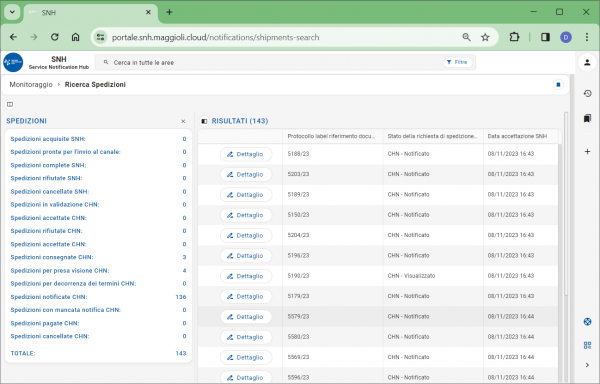
Task: Bookmark this tab with the star icon
Action: tap(485, 37)
